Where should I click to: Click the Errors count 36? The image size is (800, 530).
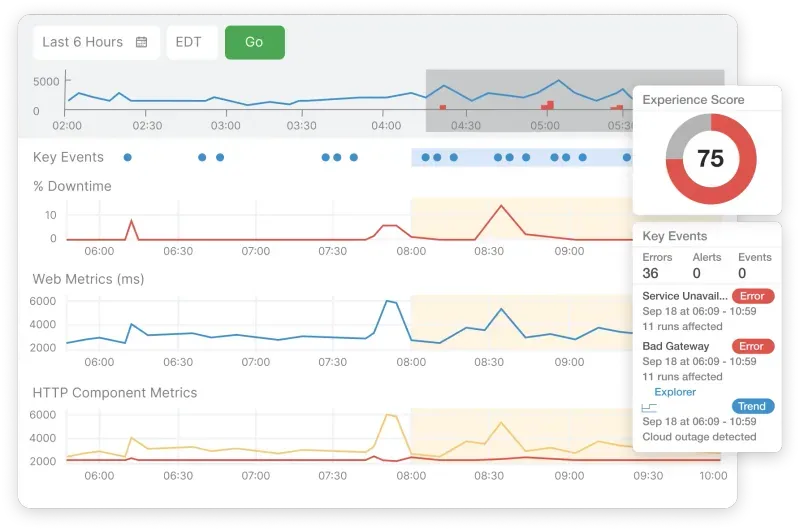[x=650, y=273]
